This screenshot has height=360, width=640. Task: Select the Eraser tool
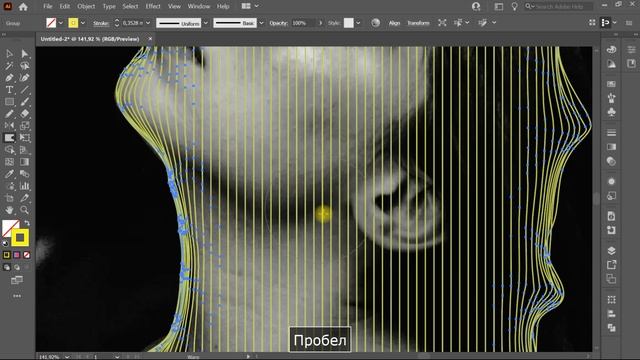[24, 114]
